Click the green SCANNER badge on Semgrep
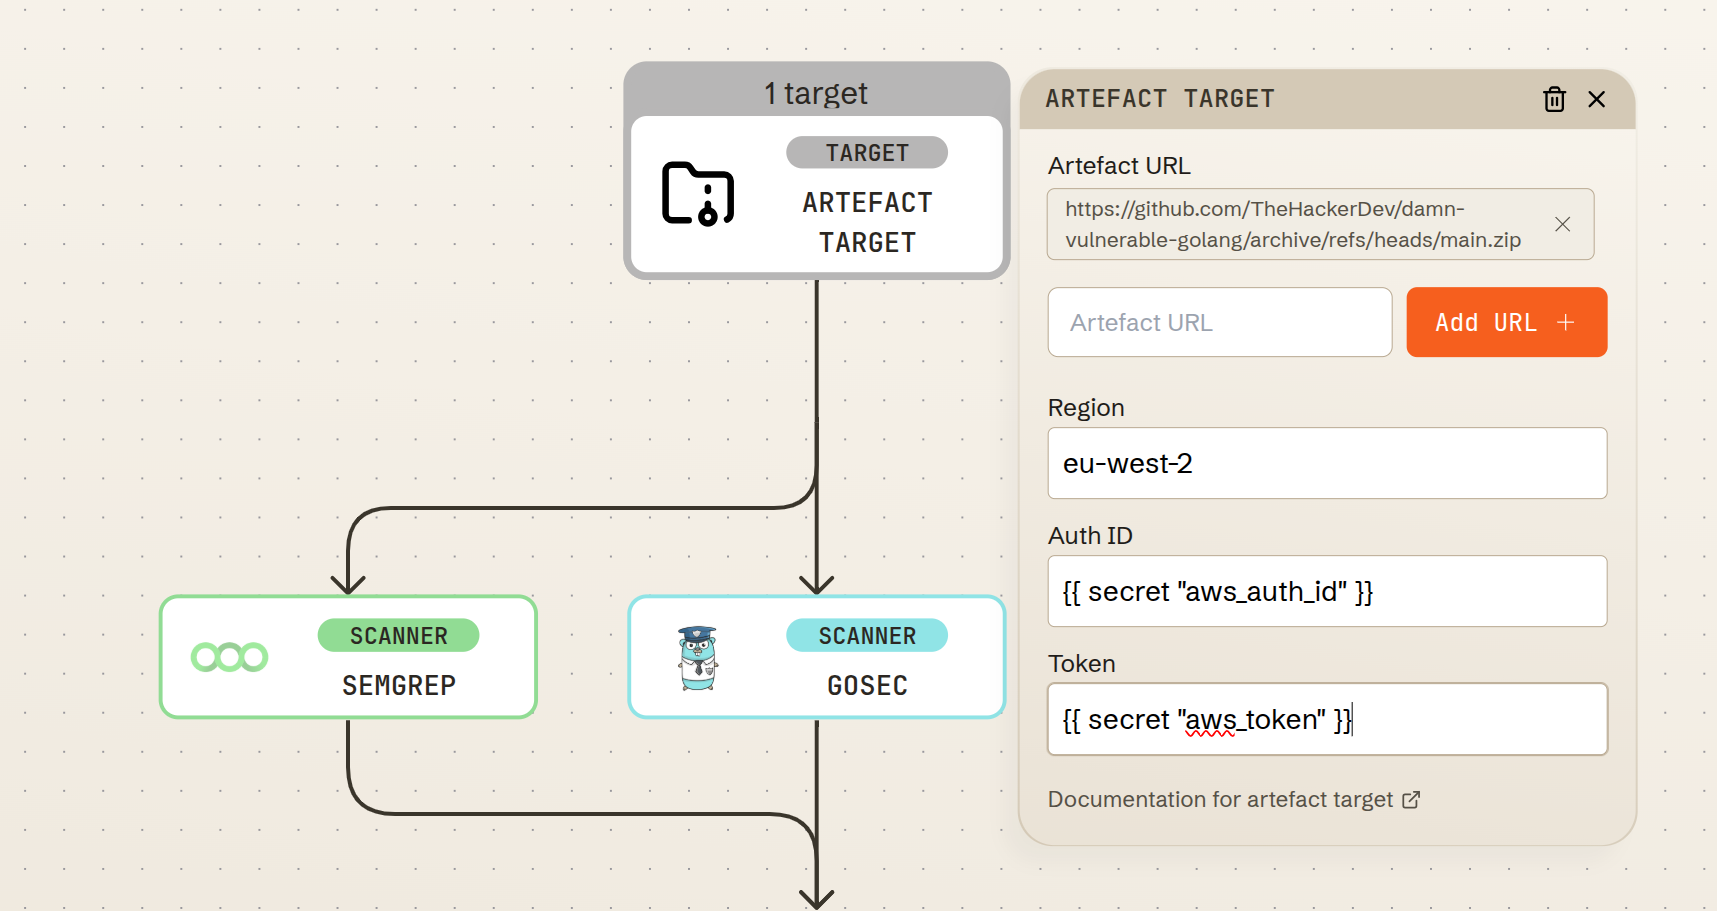 pyautogui.click(x=398, y=636)
